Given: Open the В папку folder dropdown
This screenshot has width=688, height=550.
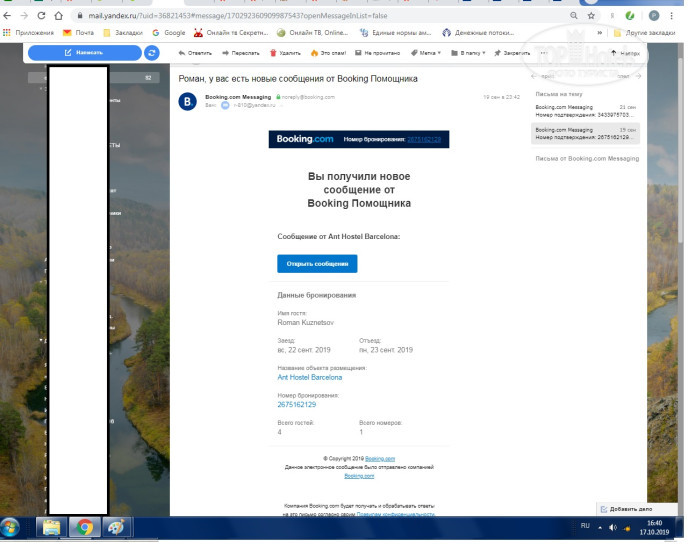Looking at the screenshot, I should pyautogui.click(x=468, y=52).
